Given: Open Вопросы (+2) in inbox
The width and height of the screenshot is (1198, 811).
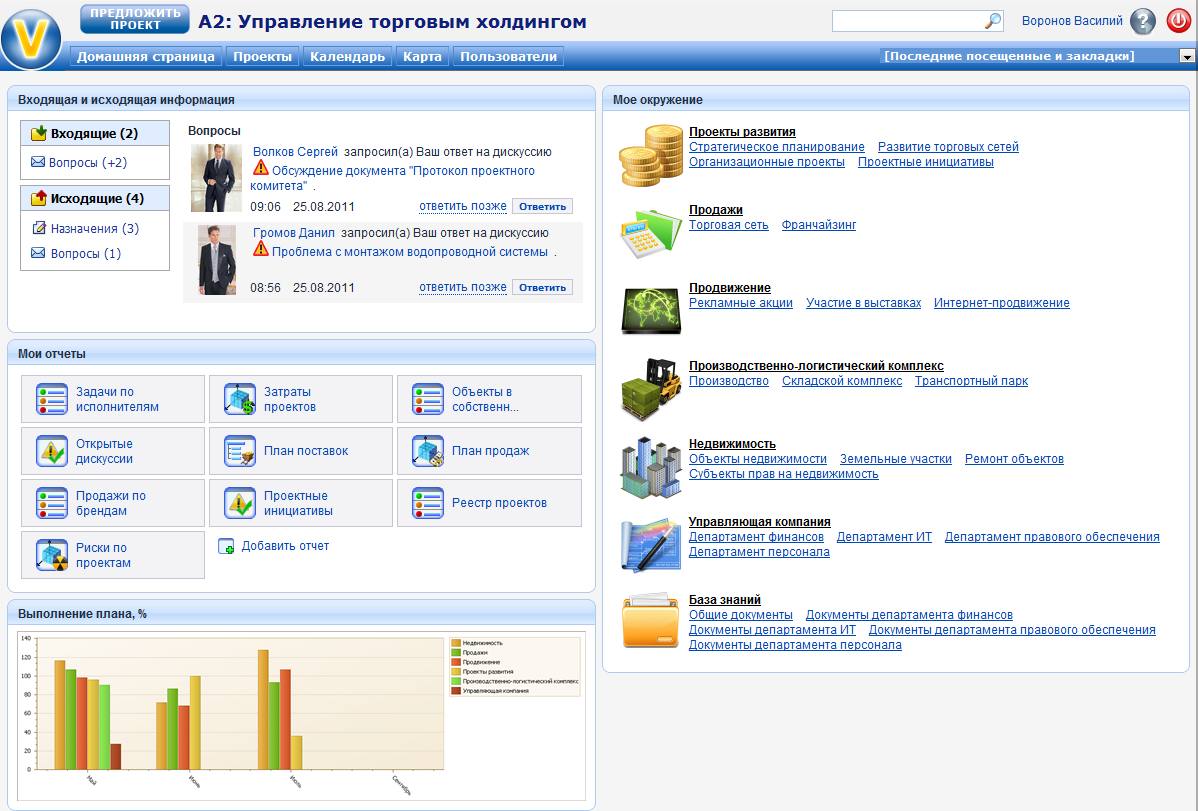Looking at the screenshot, I should click(x=88, y=163).
